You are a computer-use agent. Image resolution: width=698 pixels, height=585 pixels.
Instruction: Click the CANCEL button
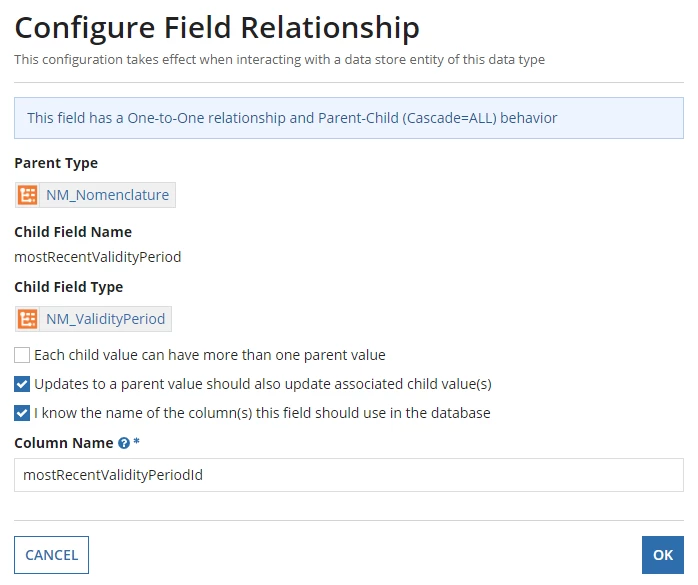point(52,555)
